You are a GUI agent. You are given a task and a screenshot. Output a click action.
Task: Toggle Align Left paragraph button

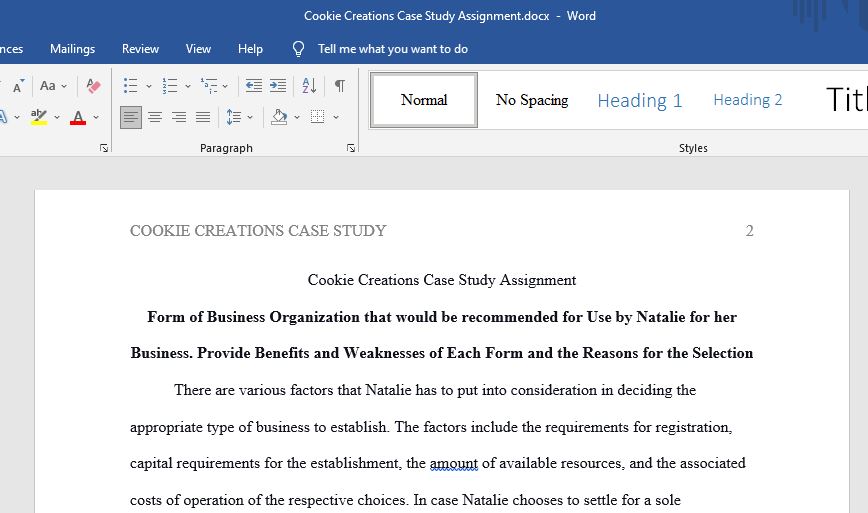[131, 117]
